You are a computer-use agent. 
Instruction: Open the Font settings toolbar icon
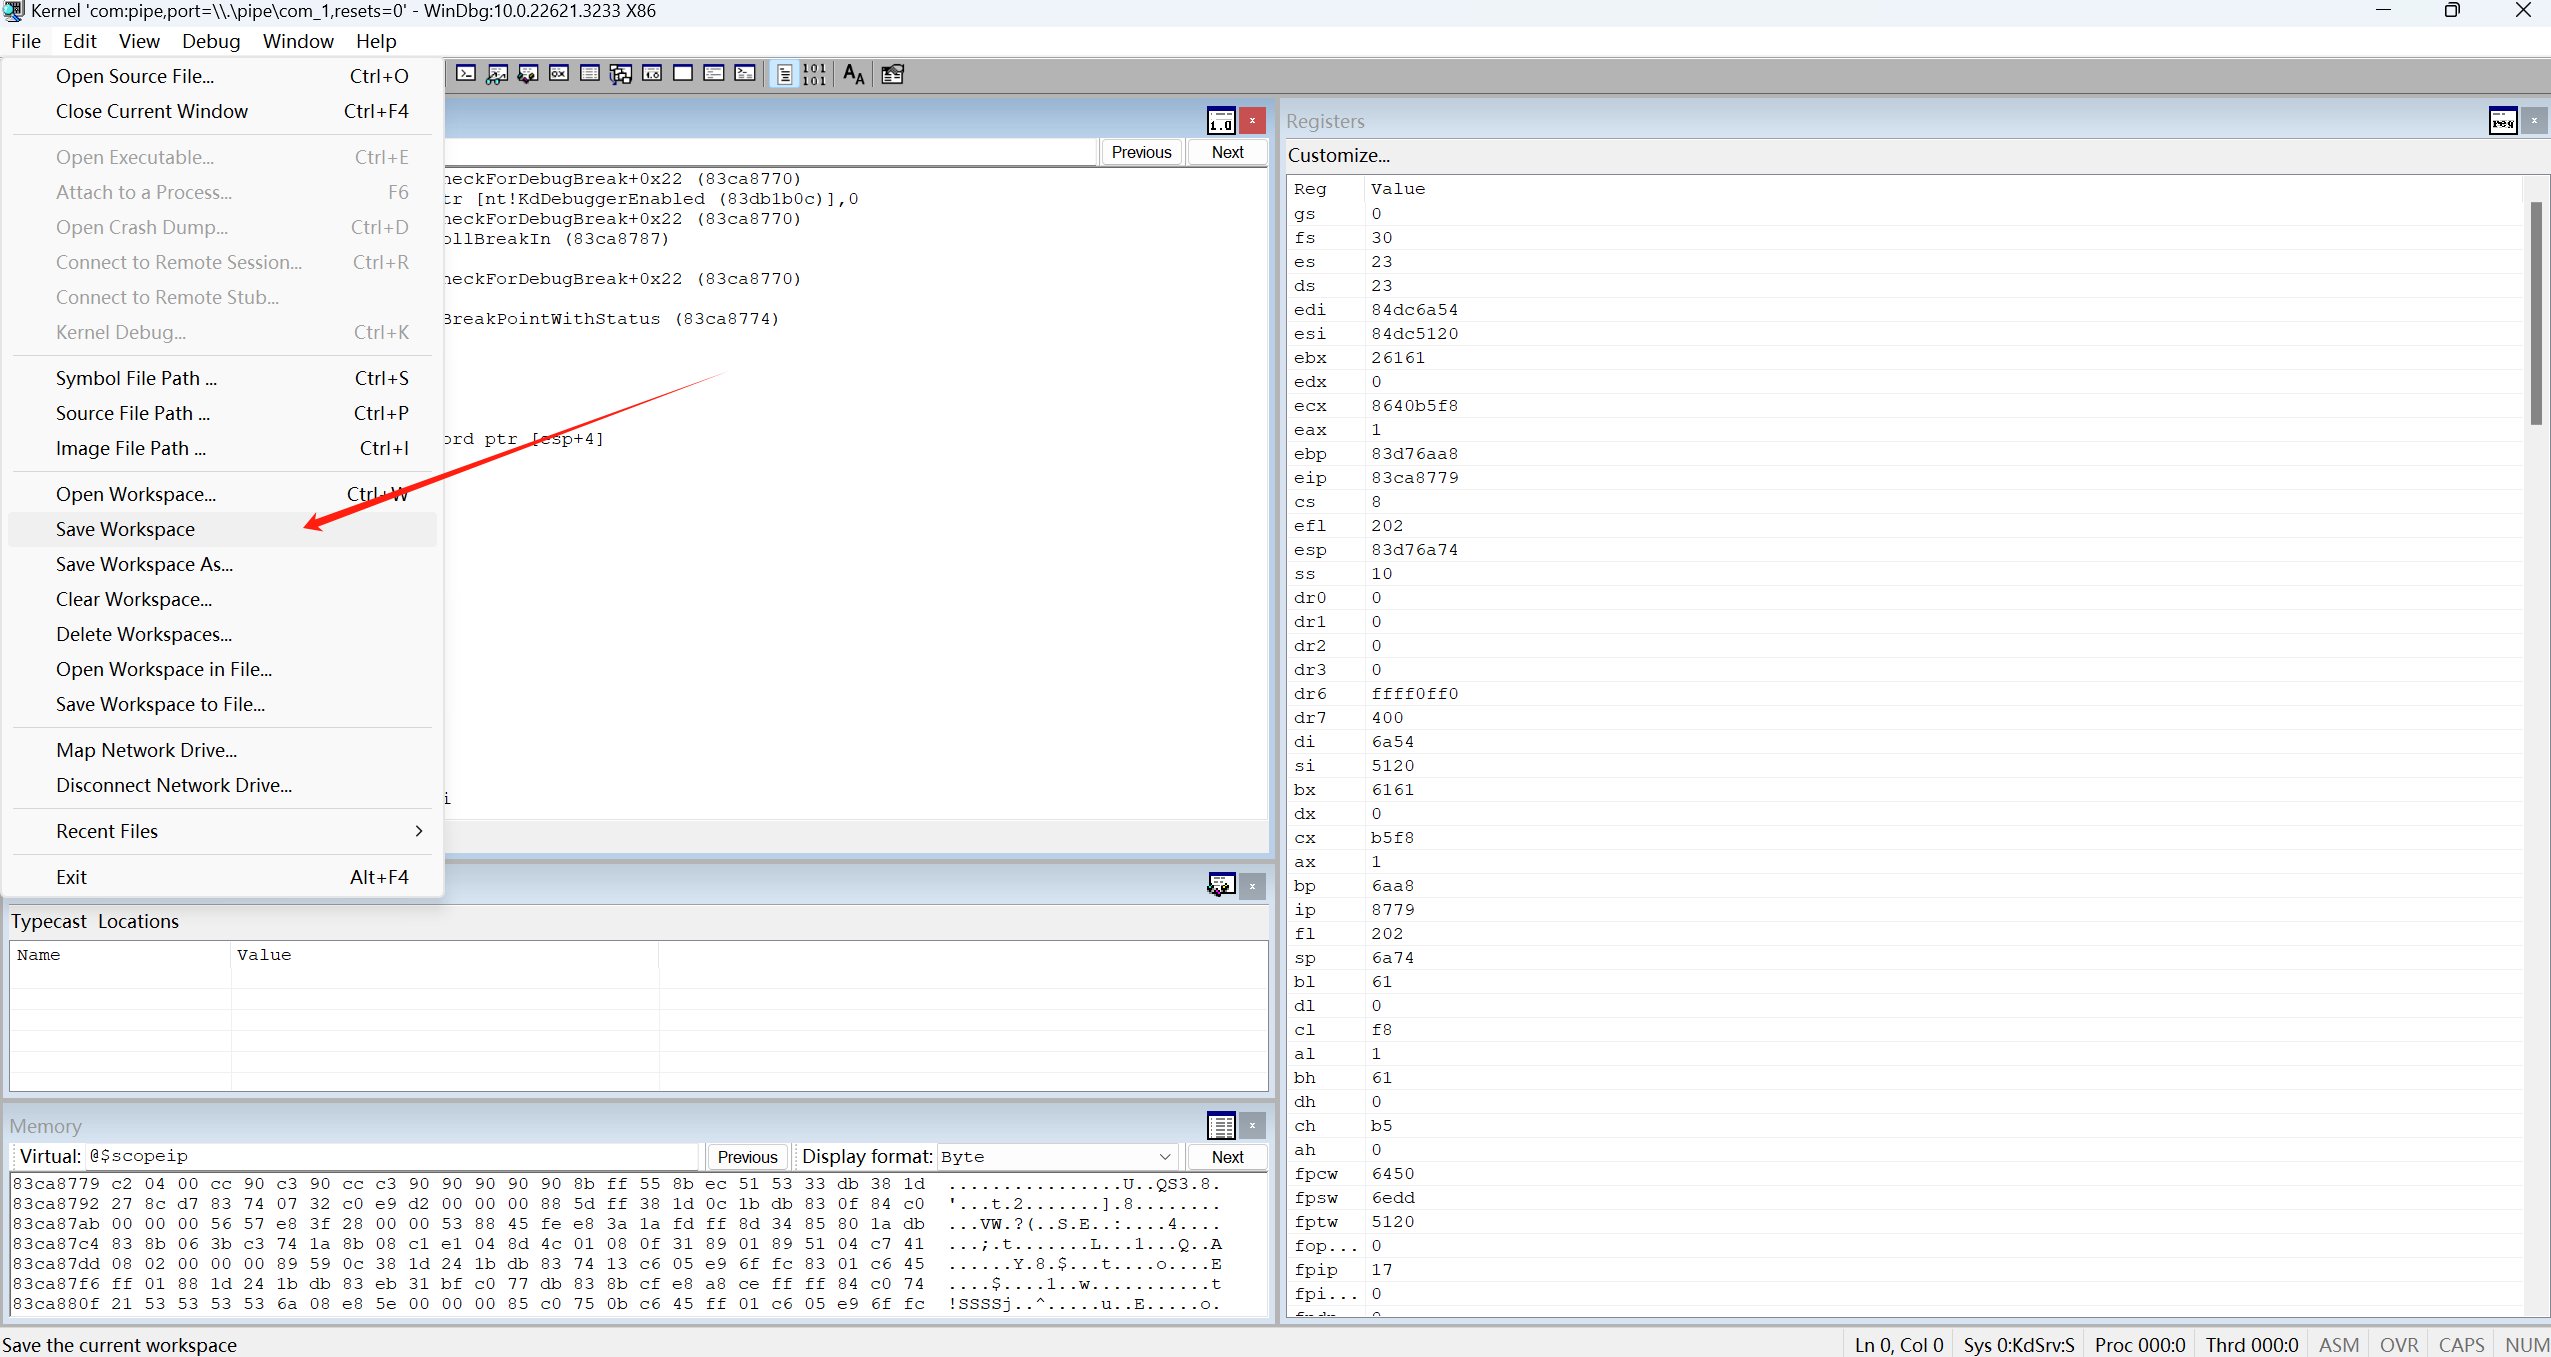(x=853, y=74)
